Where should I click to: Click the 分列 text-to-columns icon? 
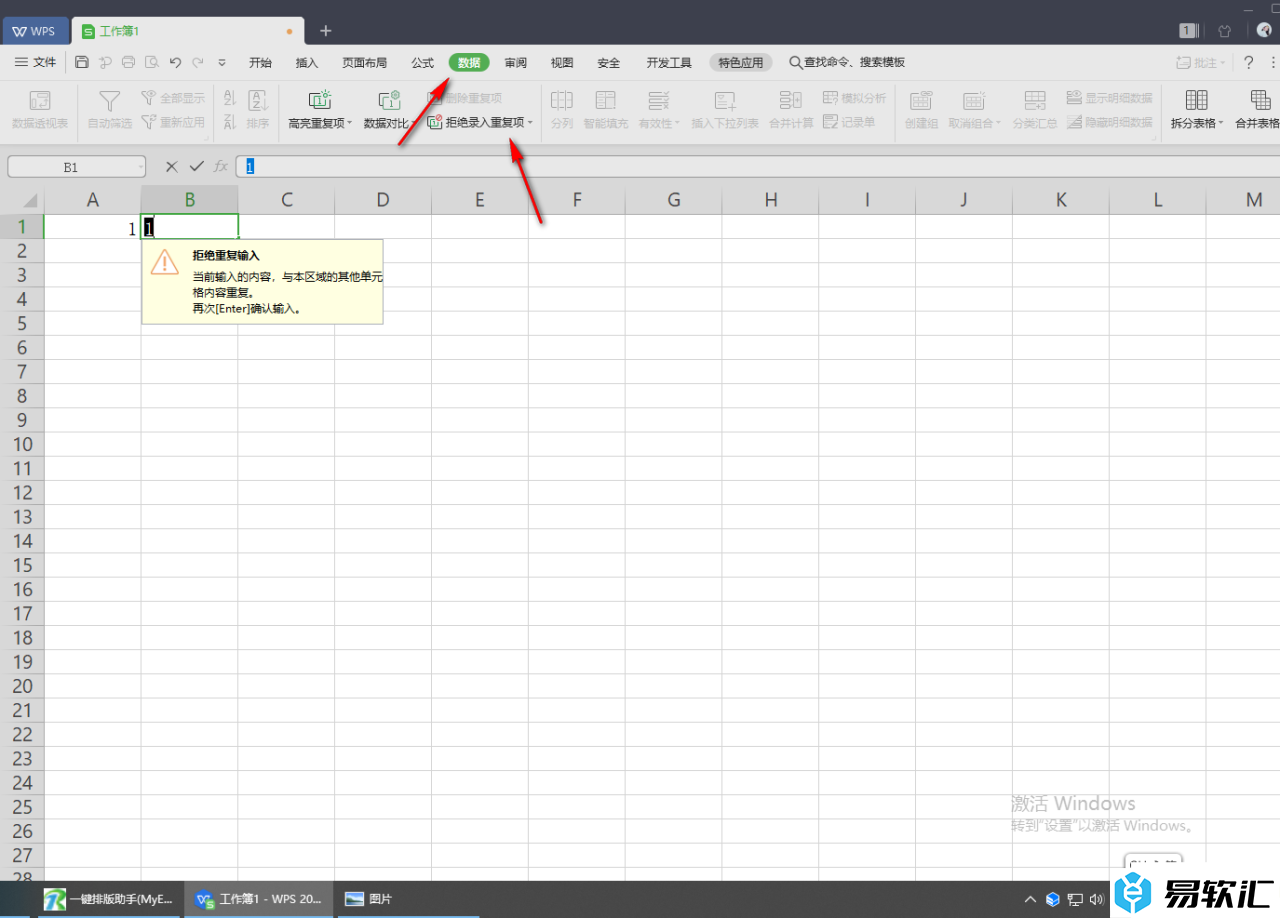click(x=562, y=100)
